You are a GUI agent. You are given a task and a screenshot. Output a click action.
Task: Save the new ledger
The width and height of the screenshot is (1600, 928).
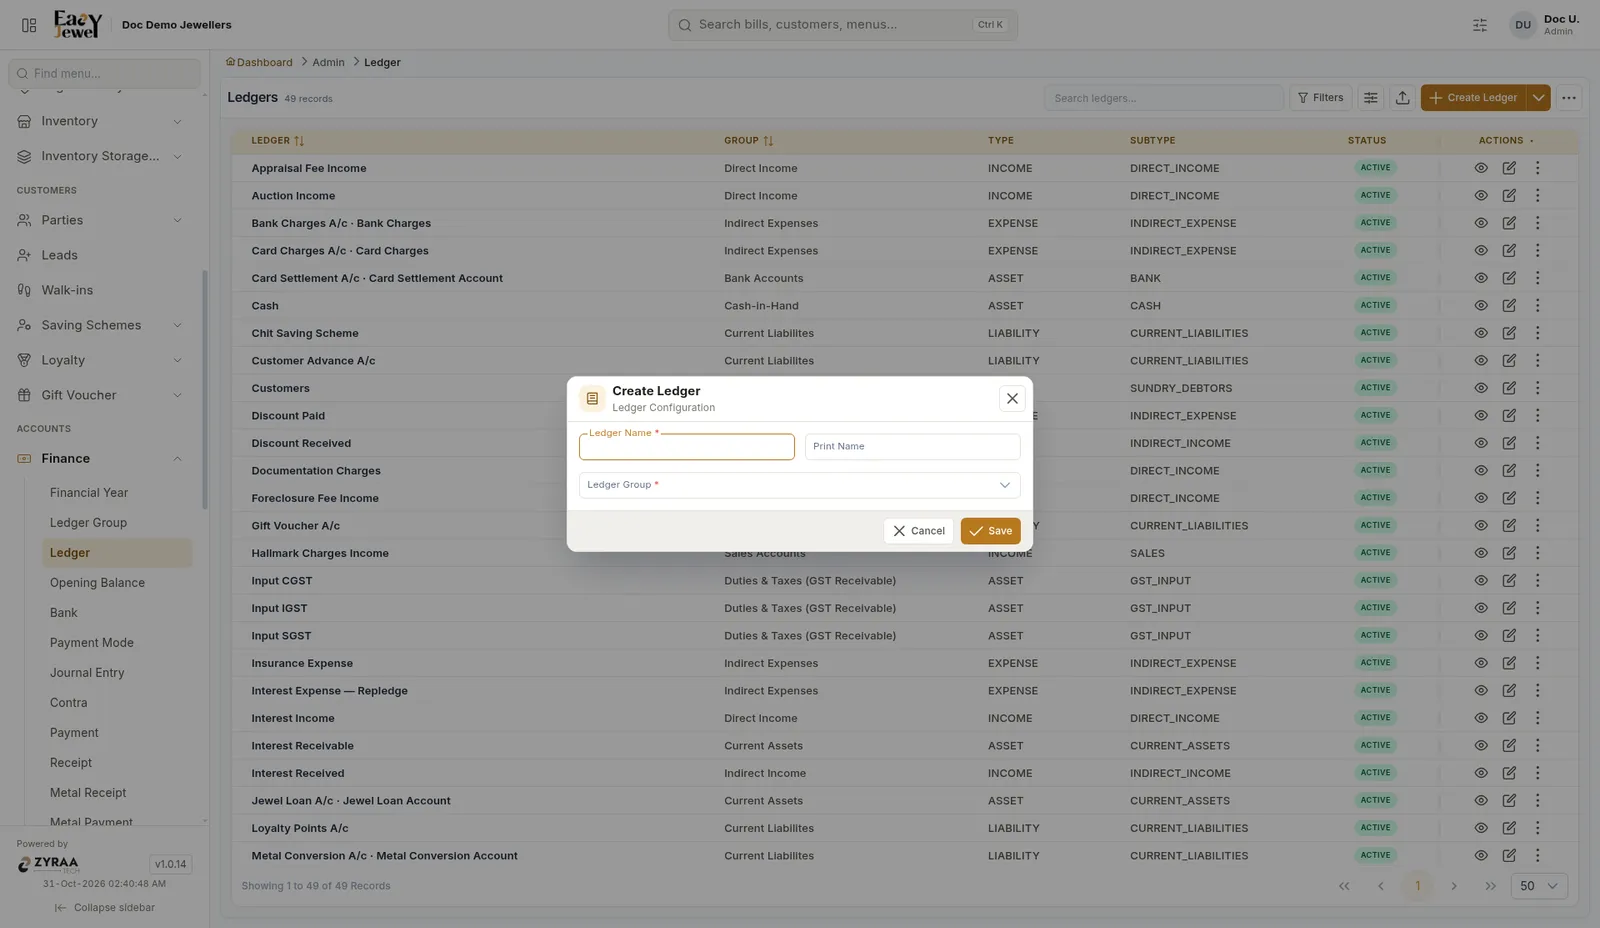point(991,531)
